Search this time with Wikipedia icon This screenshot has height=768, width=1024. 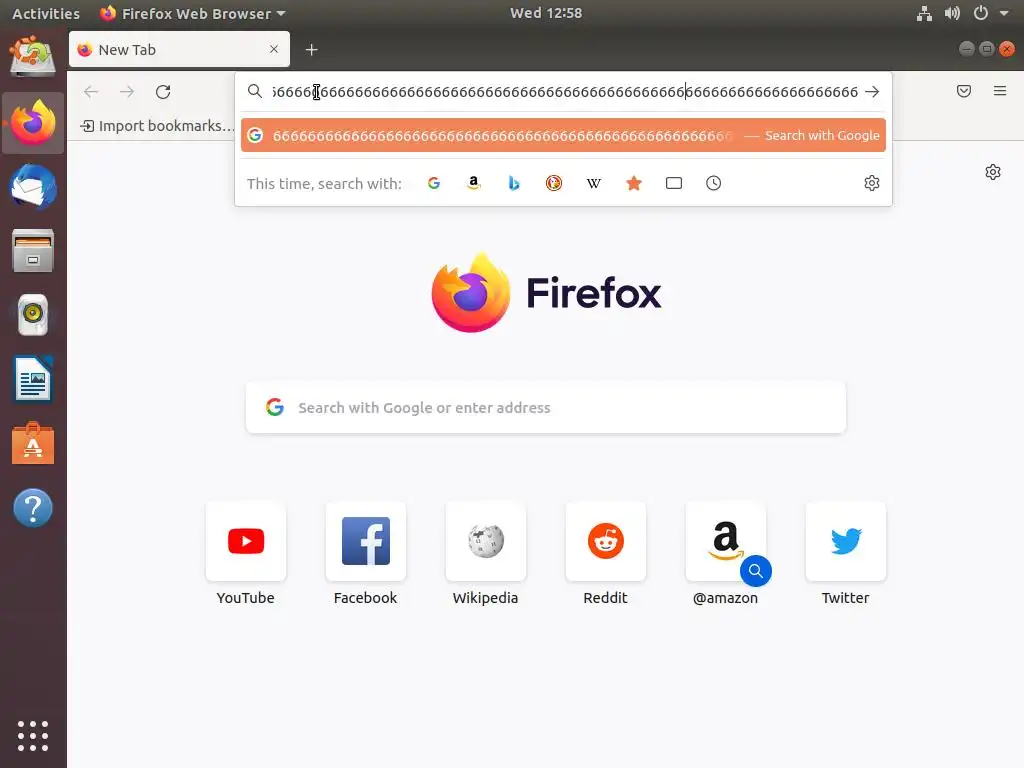594,184
